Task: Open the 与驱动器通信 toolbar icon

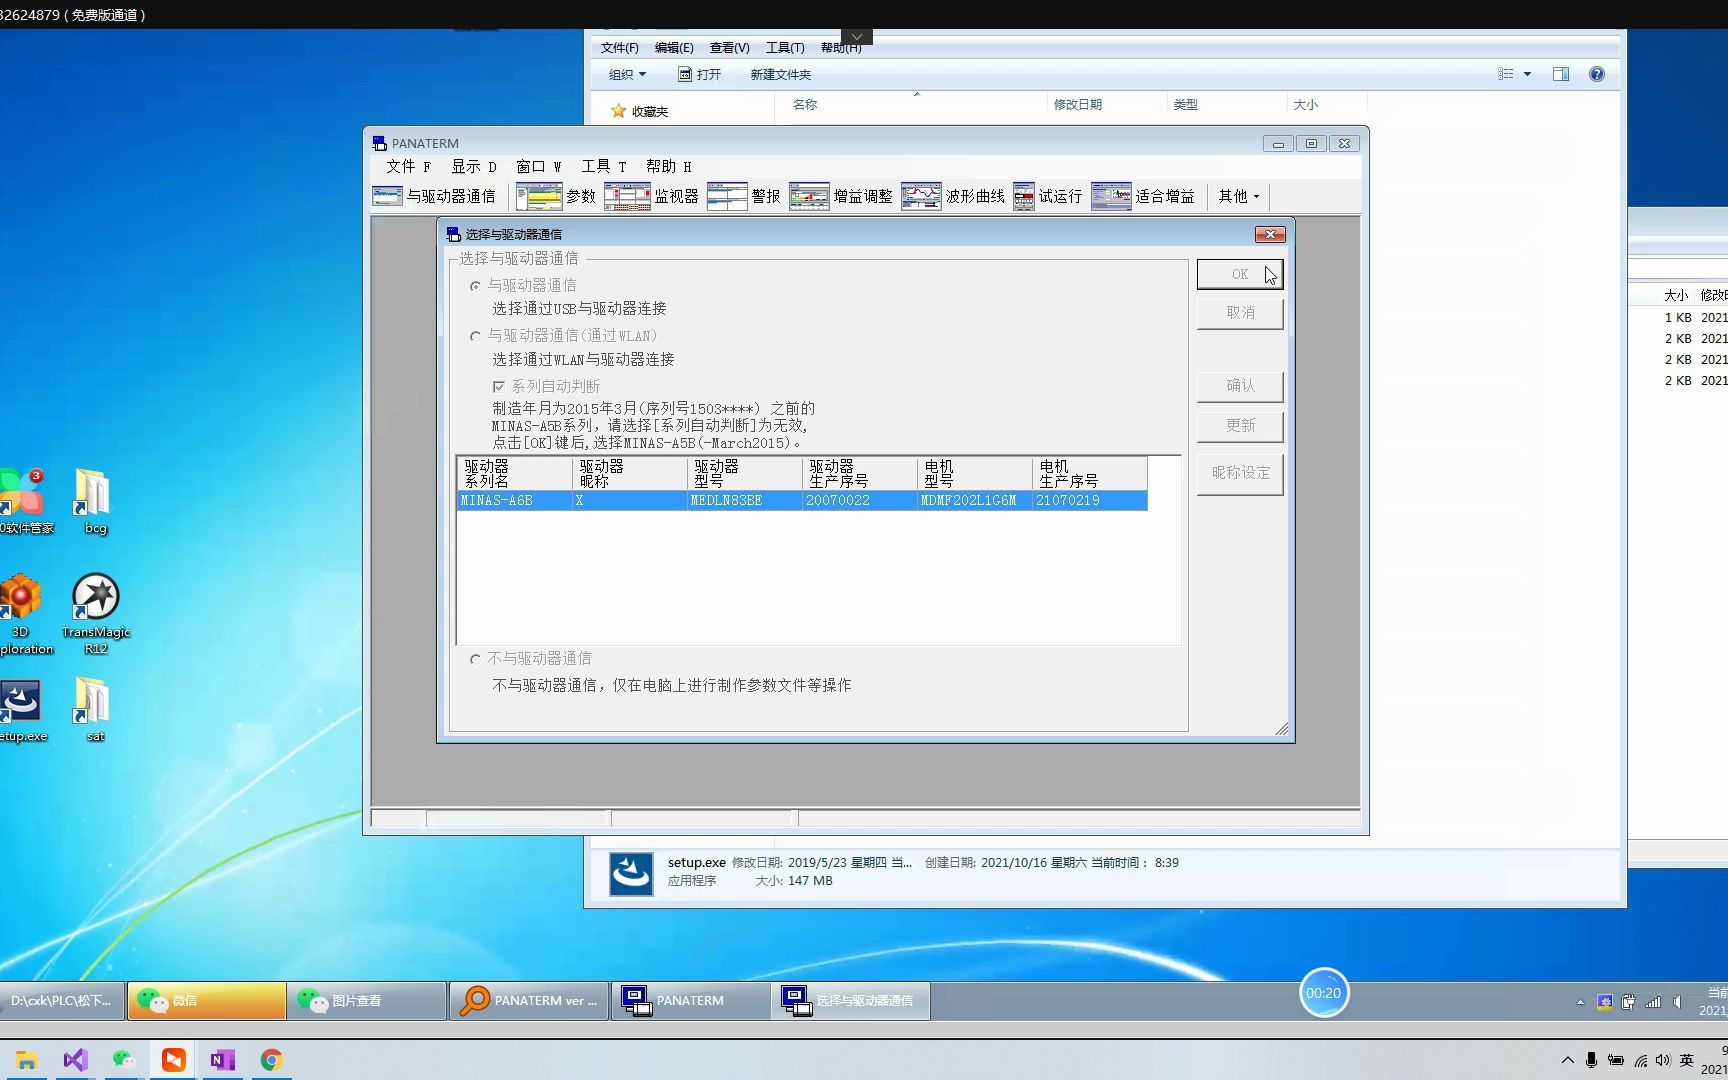Action: pyautogui.click(x=434, y=196)
